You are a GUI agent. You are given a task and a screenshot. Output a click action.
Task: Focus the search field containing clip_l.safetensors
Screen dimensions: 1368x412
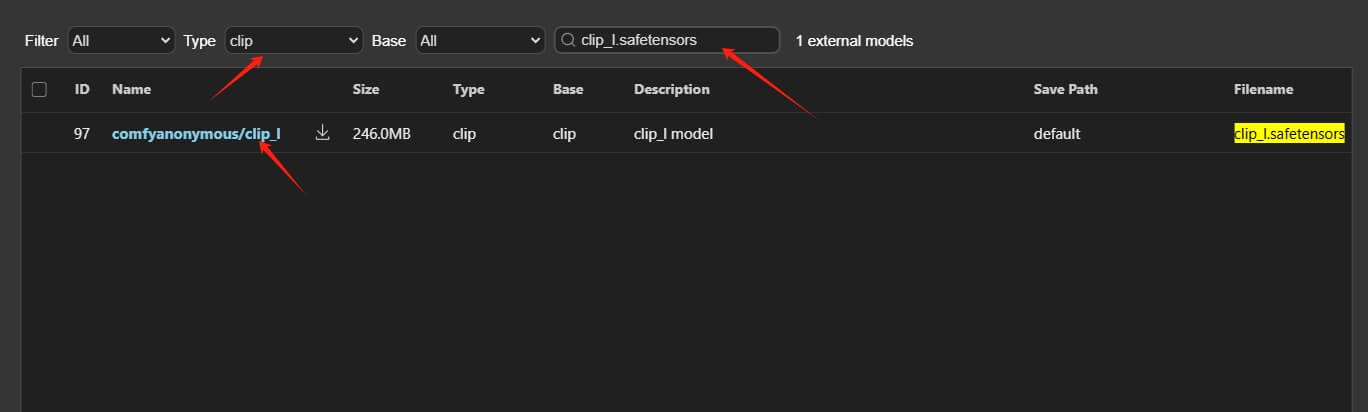[x=675, y=41]
